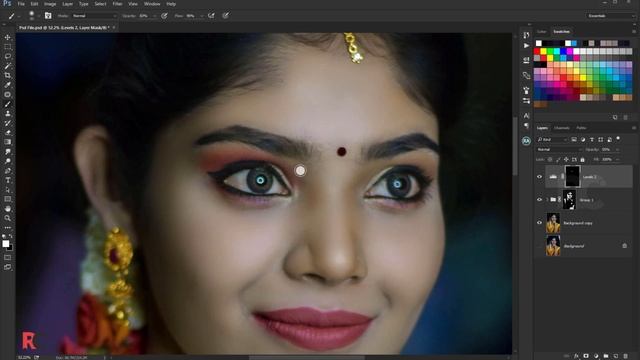Create new swatch button in Swatches panel
The height and width of the screenshot is (360, 640).
[x=615, y=117]
